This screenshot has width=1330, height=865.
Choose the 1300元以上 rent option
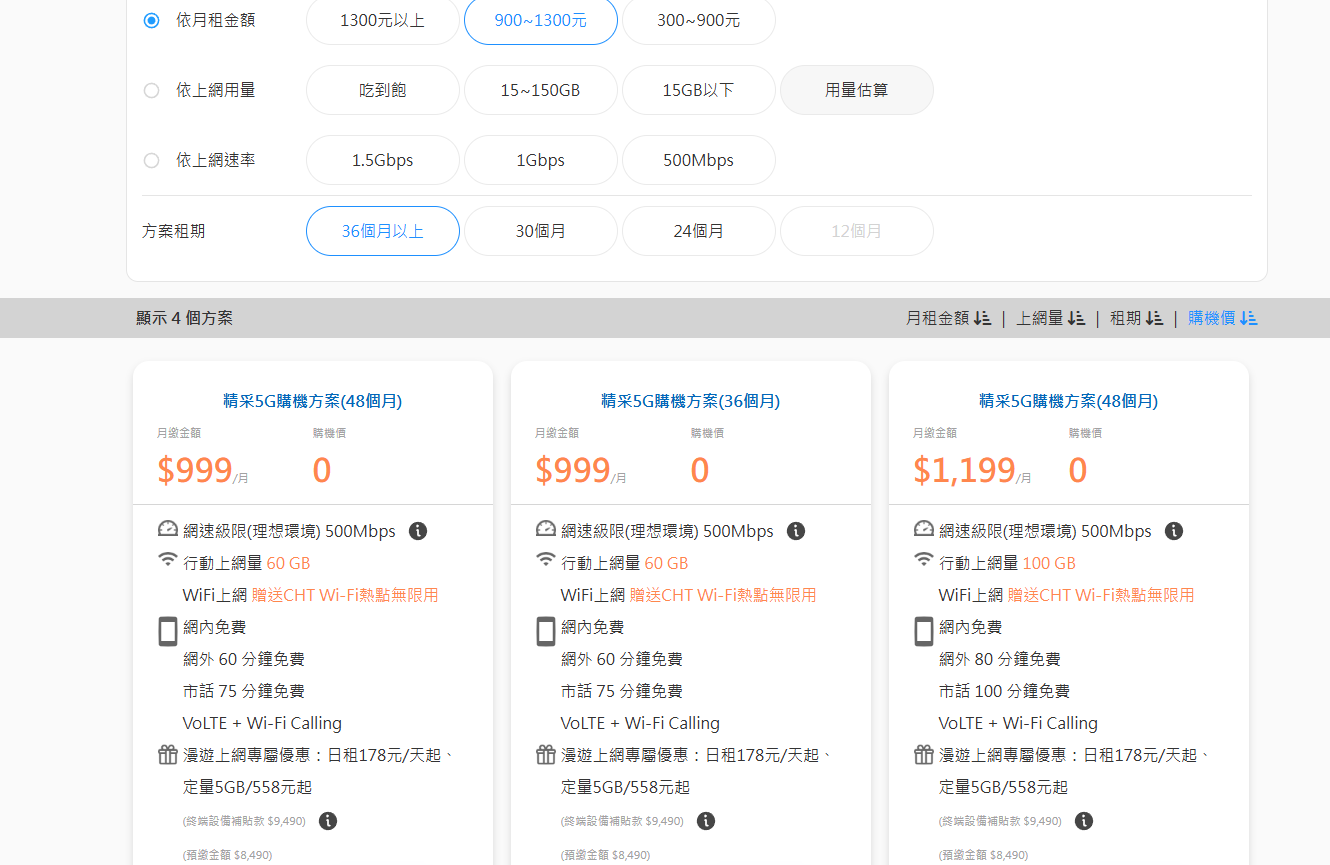tap(383, 20)
